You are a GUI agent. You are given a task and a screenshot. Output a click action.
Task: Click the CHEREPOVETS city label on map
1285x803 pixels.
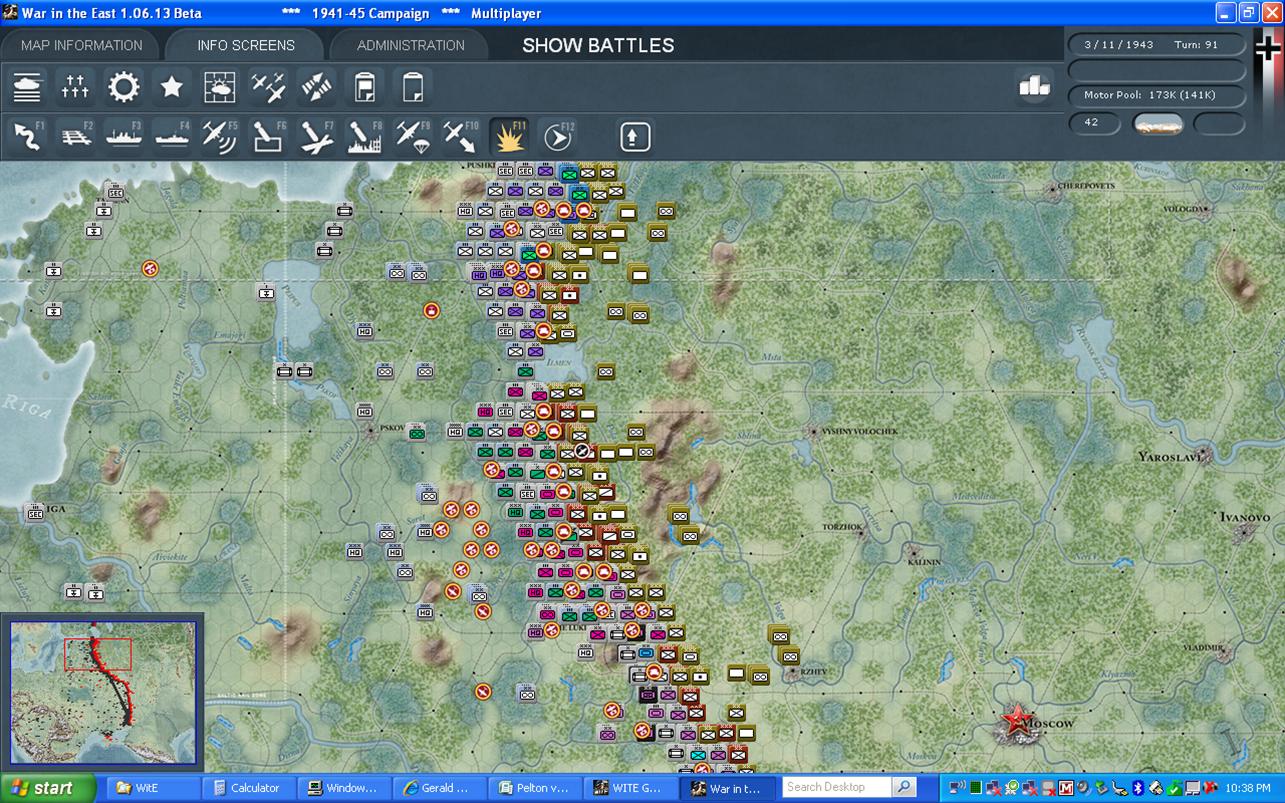pos(1085,186)
